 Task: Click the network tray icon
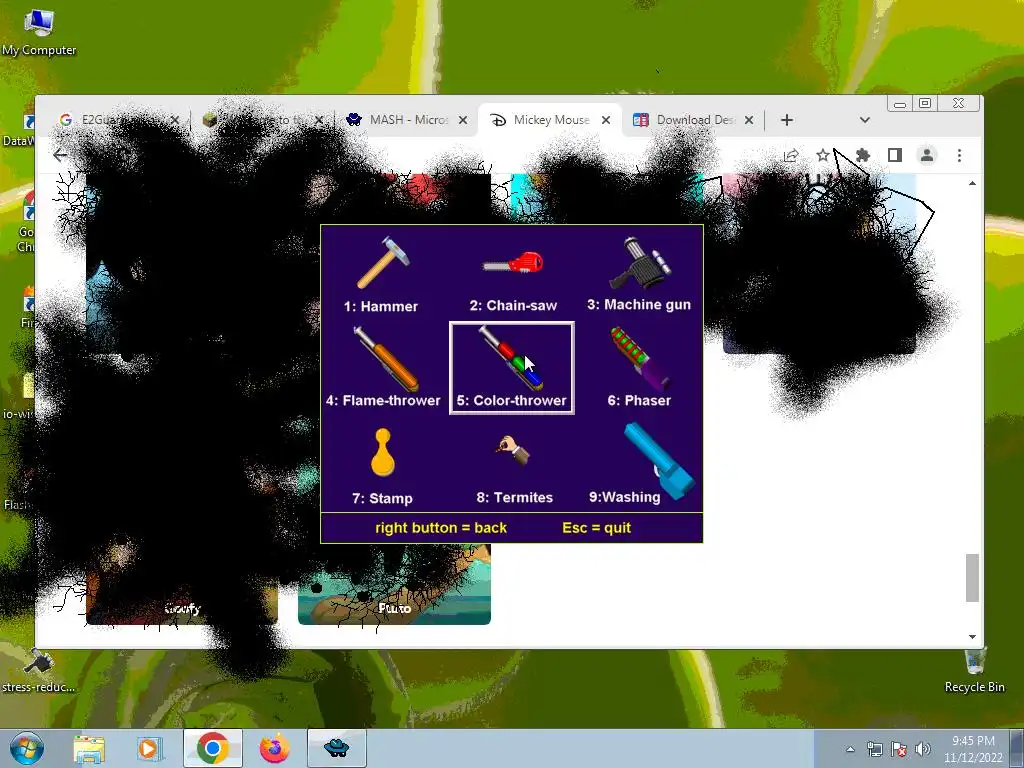(874, 749)
